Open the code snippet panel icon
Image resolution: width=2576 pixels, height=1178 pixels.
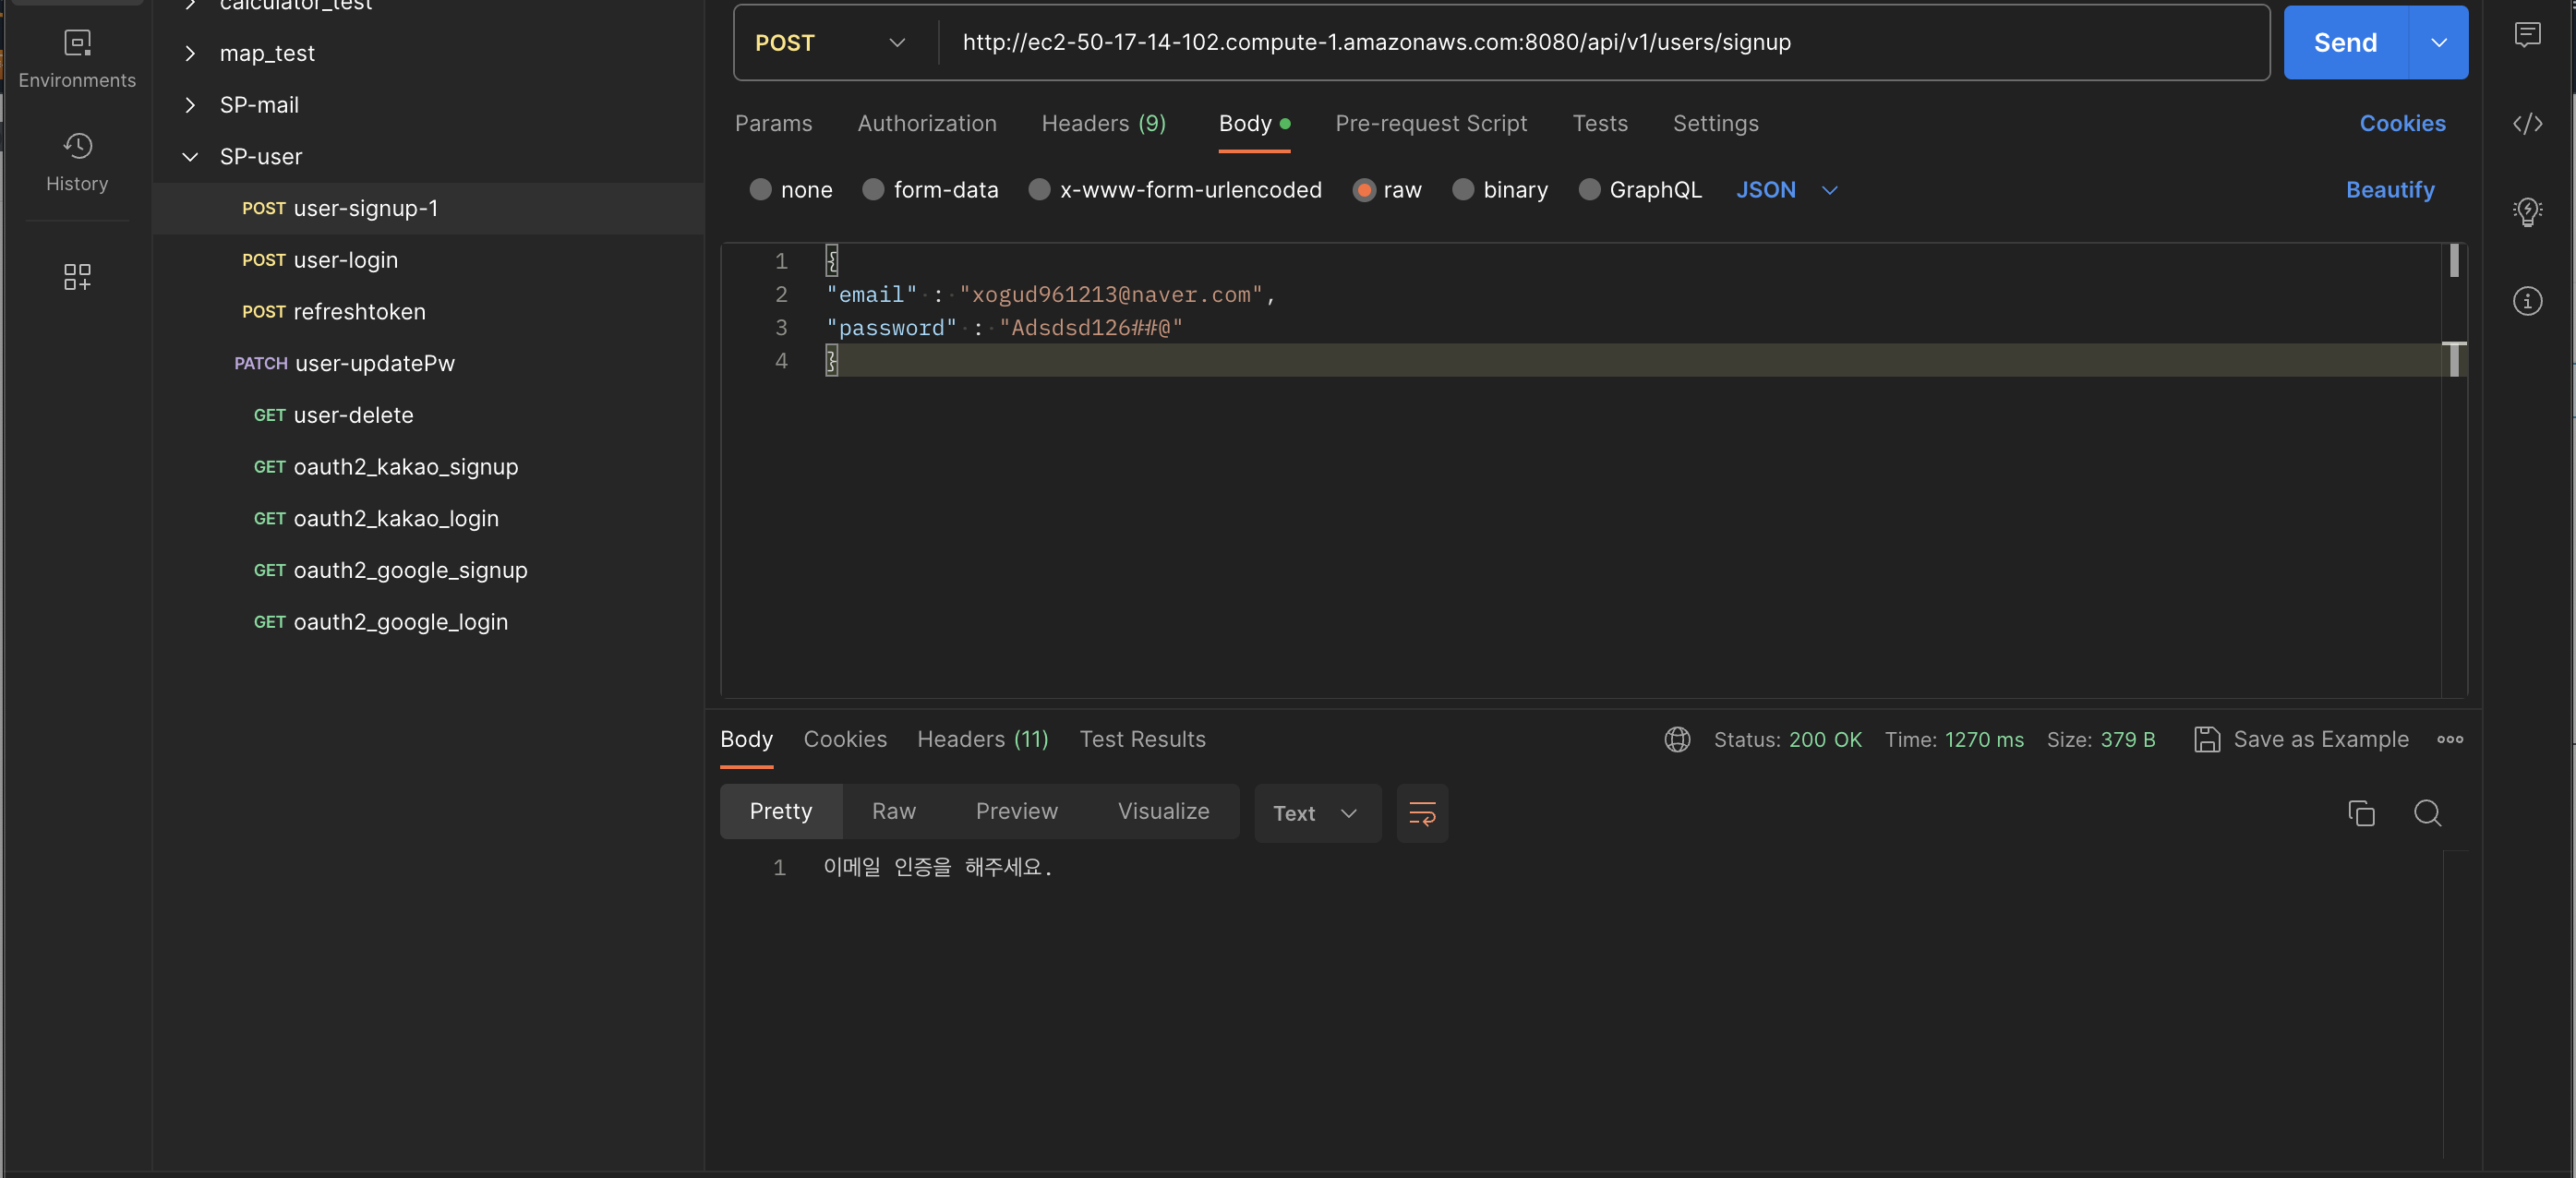pyautogui.click(x=2527, y=124)
